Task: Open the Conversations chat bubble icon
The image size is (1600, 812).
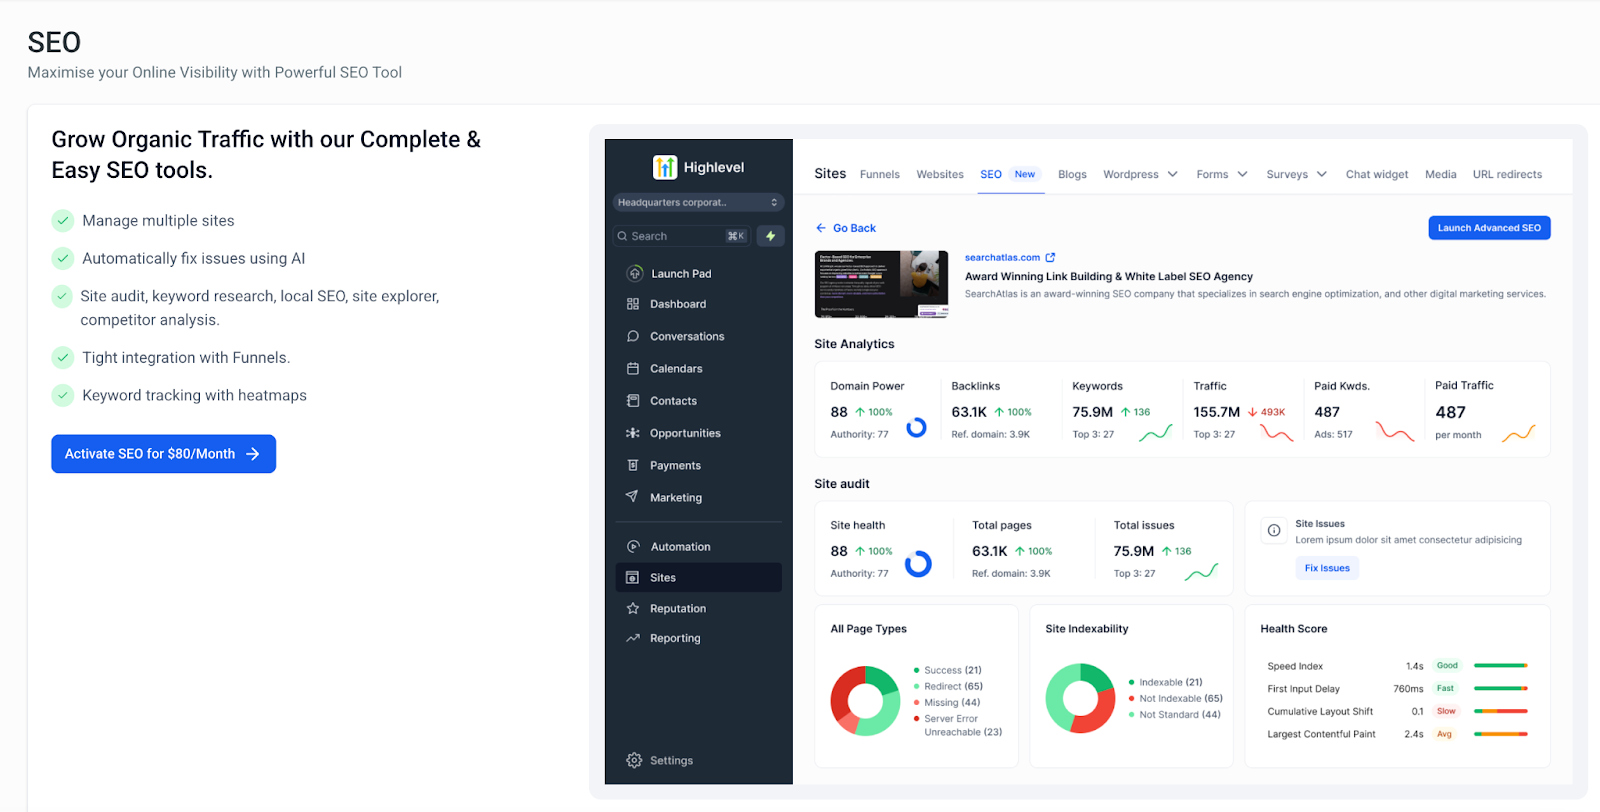Action: point(633,336)
